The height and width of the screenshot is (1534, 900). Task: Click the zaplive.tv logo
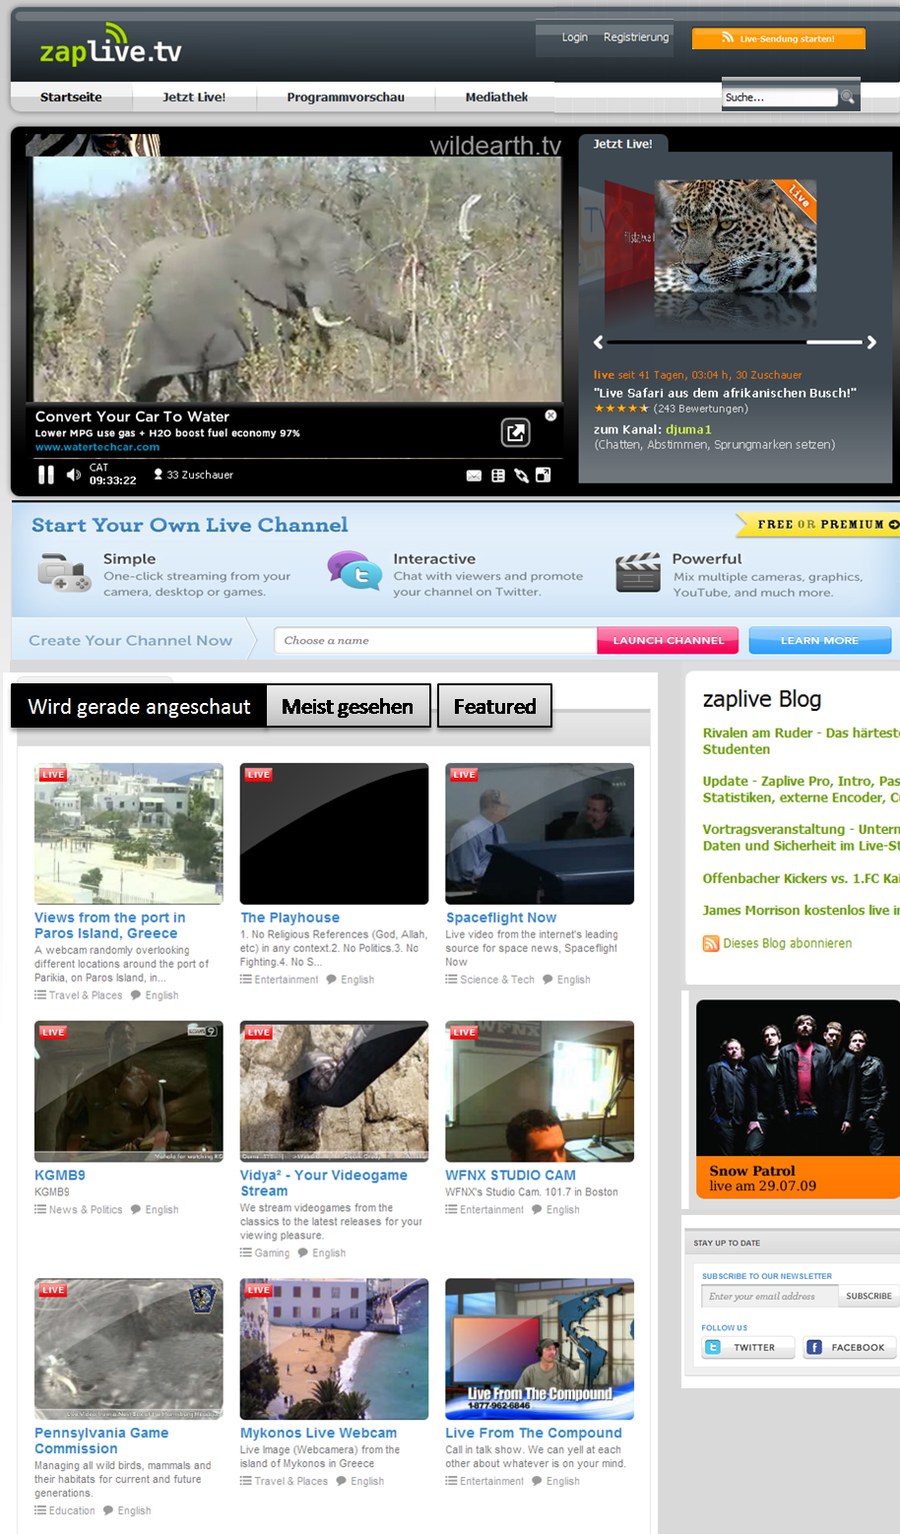(x=110, y=46)
